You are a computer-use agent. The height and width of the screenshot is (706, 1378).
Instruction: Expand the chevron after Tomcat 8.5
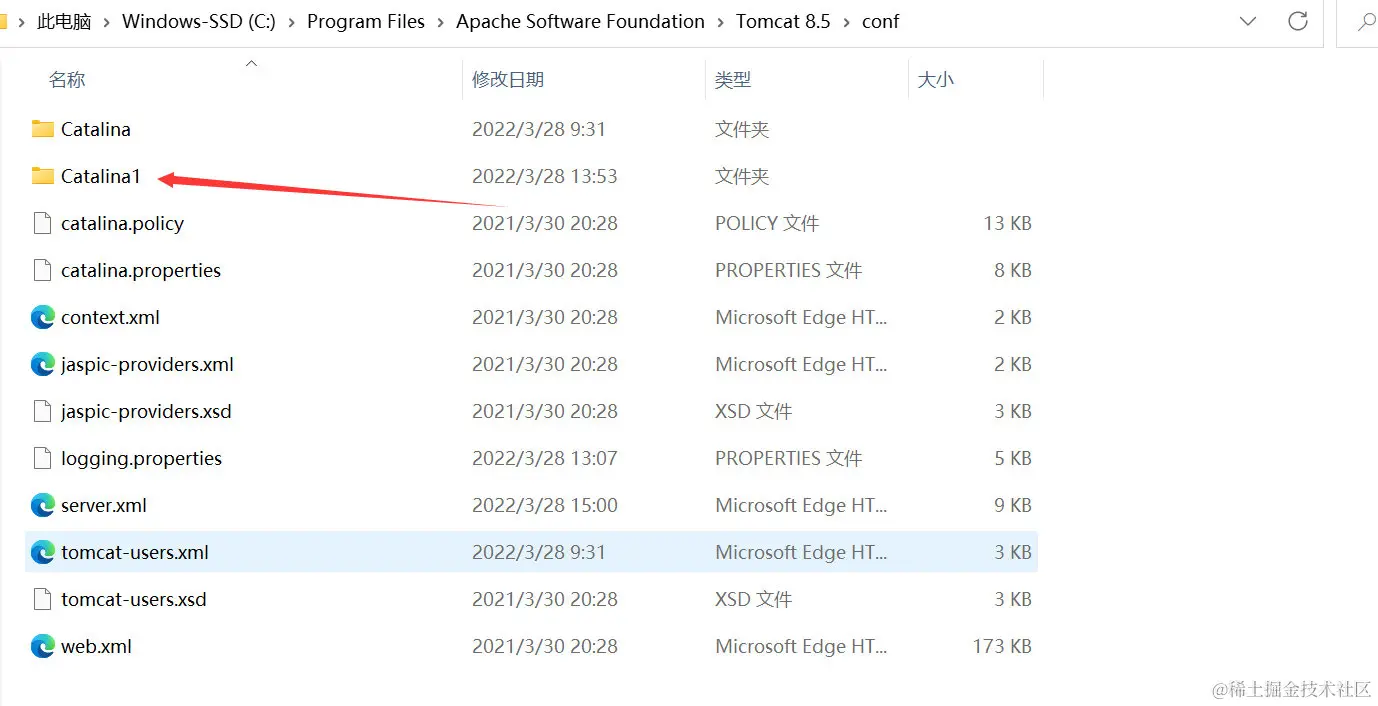pyautogui.click(x=847, y=22)
